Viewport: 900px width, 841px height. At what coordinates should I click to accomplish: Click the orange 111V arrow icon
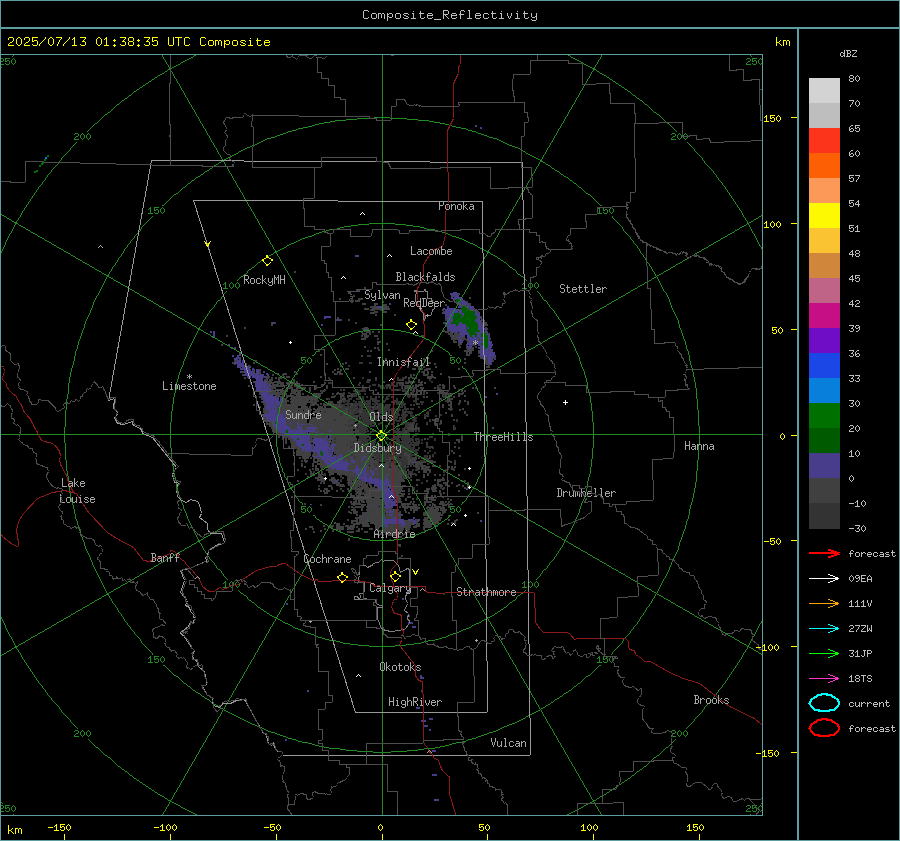[824, 603]
